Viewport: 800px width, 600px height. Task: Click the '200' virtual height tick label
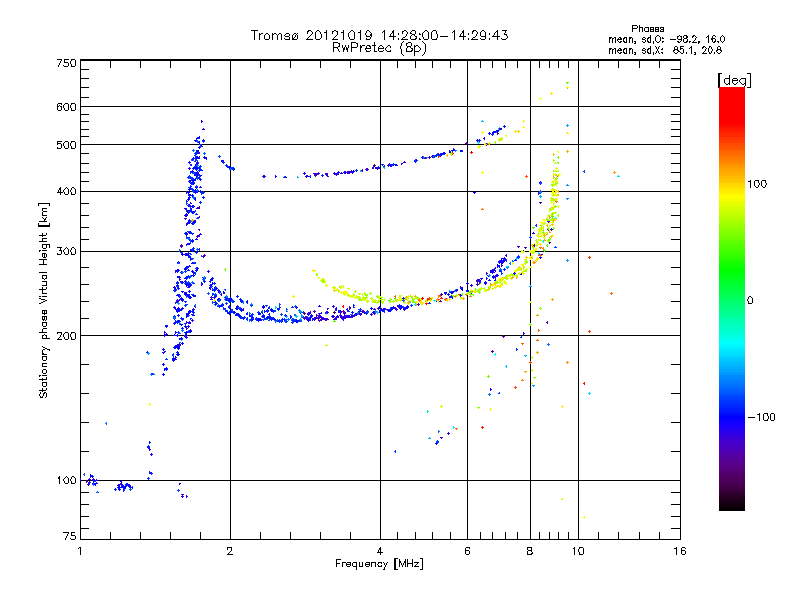(x=66, y=336)
